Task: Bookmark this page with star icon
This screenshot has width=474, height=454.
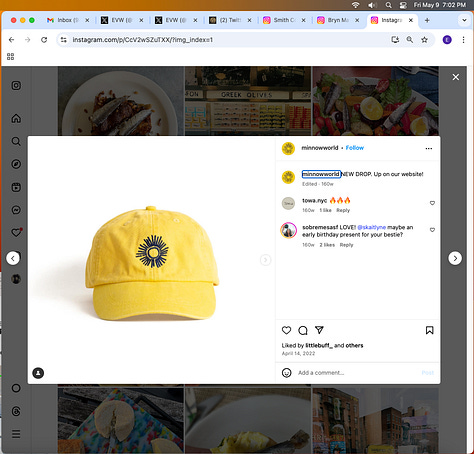Action: tap(424, 40)
